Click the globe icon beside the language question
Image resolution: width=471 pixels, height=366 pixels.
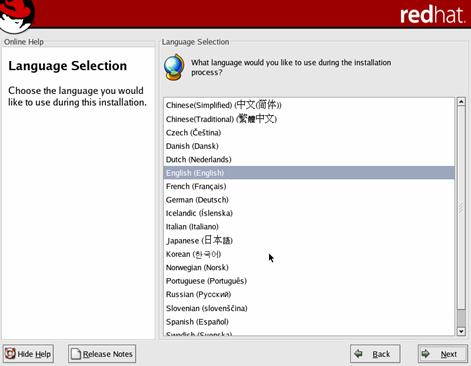(x=174, y=67)
